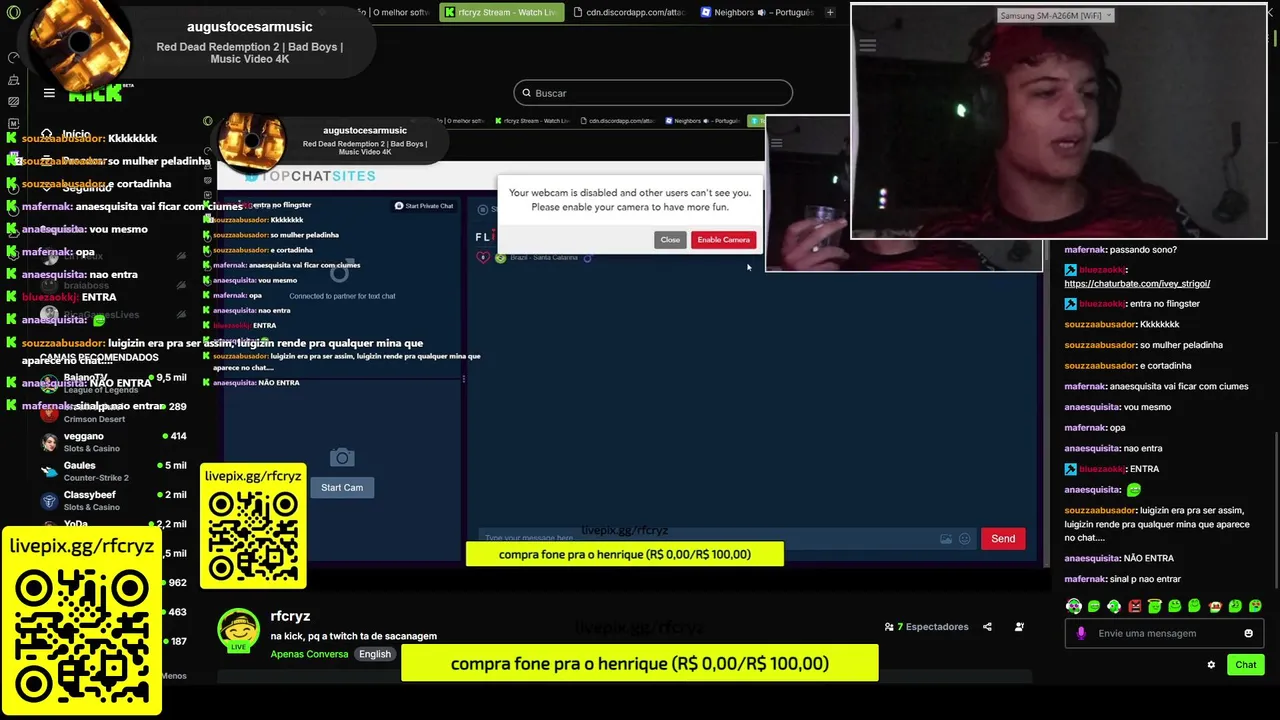
Task: Click the large compra fone donation goal banner
Action: pos(640,663)
